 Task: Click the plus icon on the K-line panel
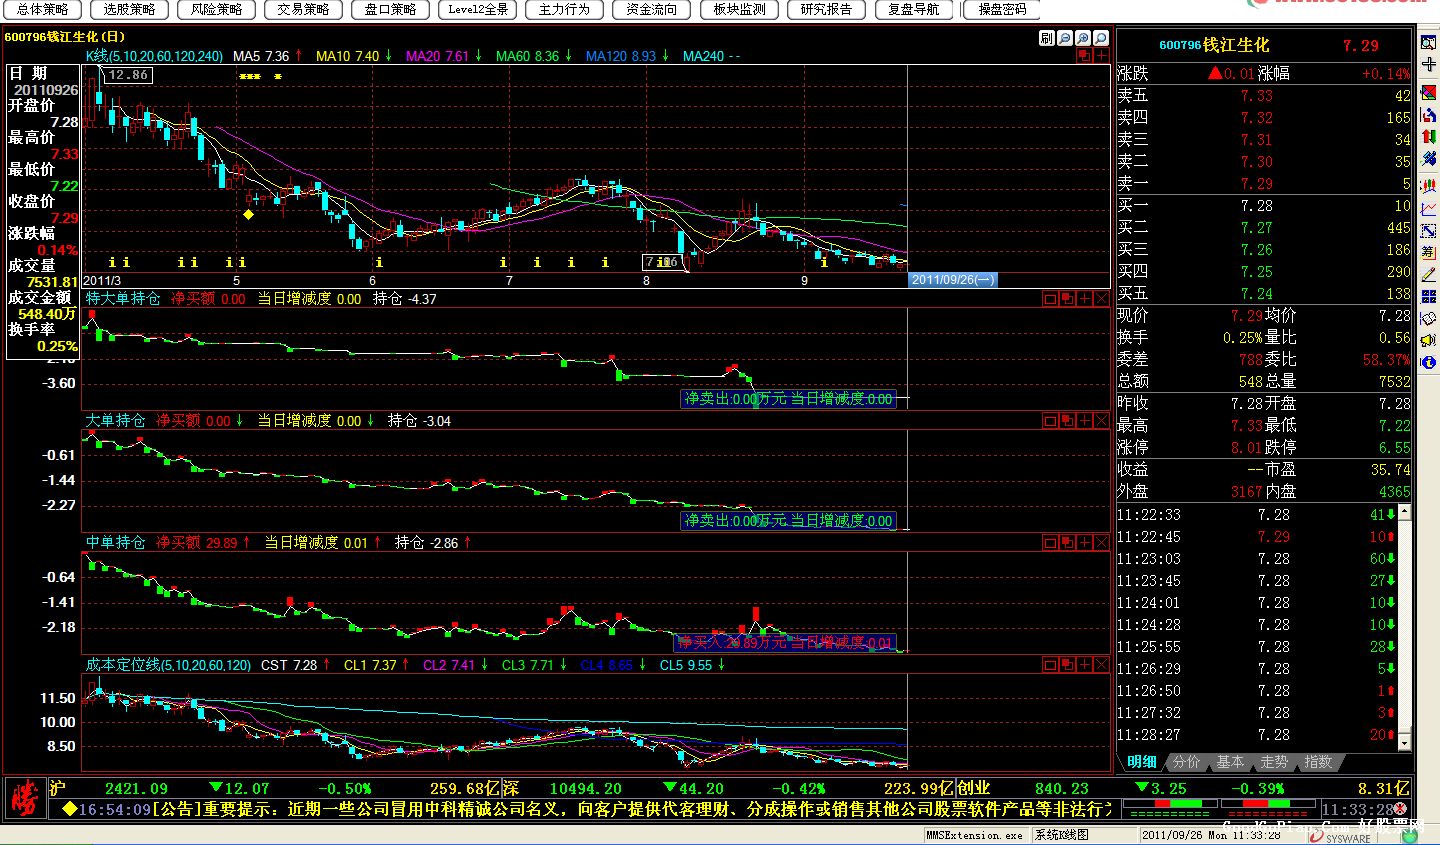pos(1101,56)
